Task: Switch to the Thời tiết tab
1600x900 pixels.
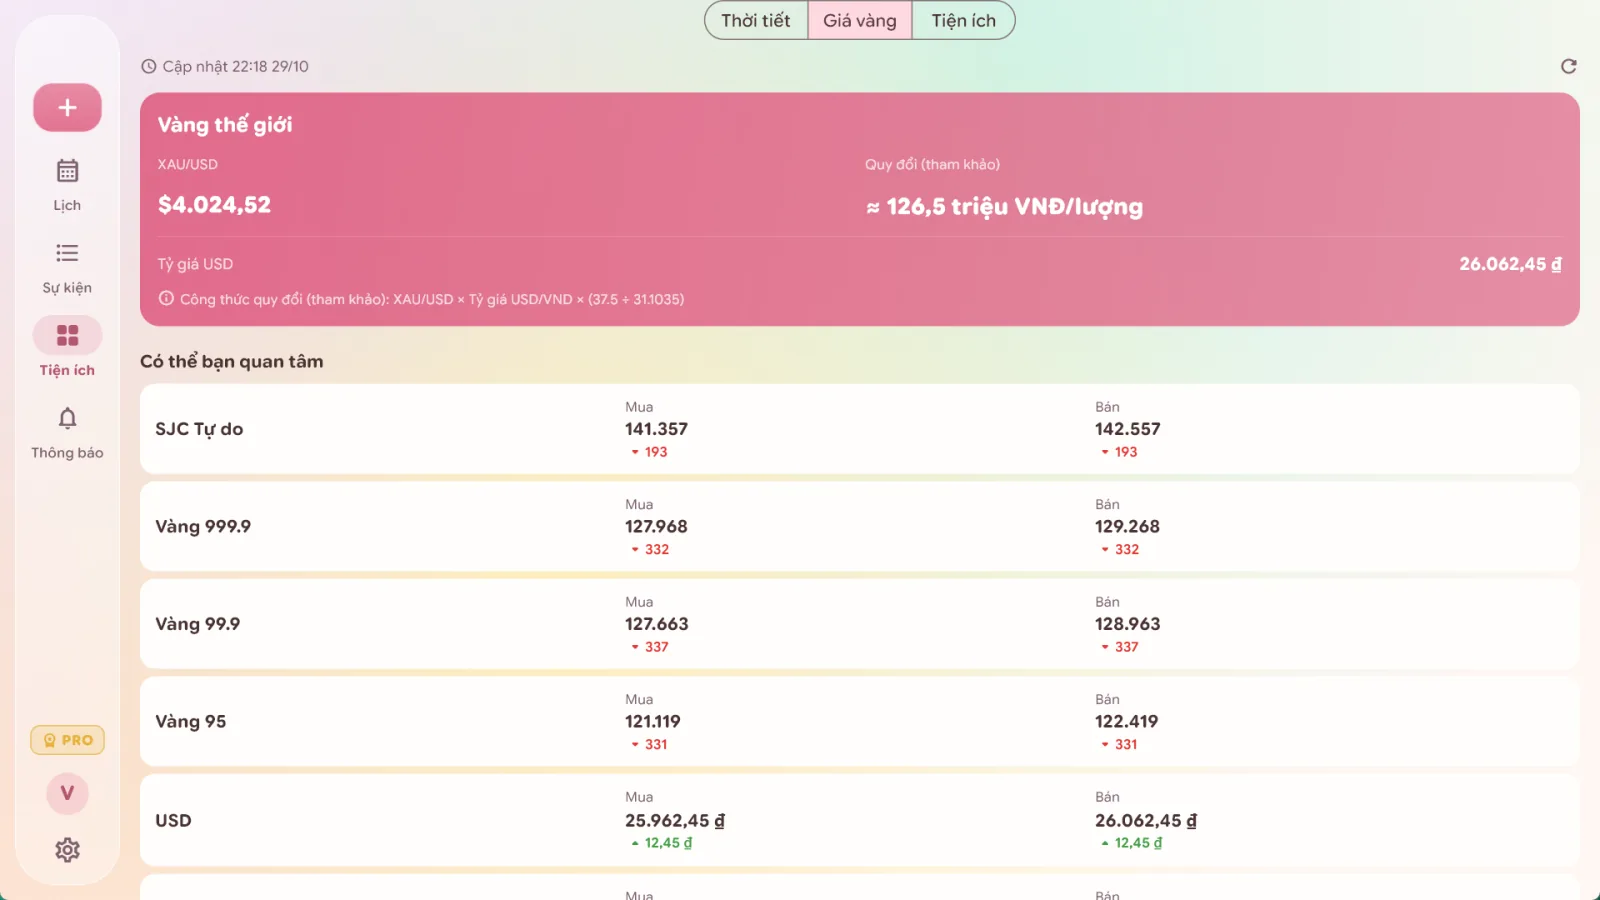Action: [x=756, y=21]
